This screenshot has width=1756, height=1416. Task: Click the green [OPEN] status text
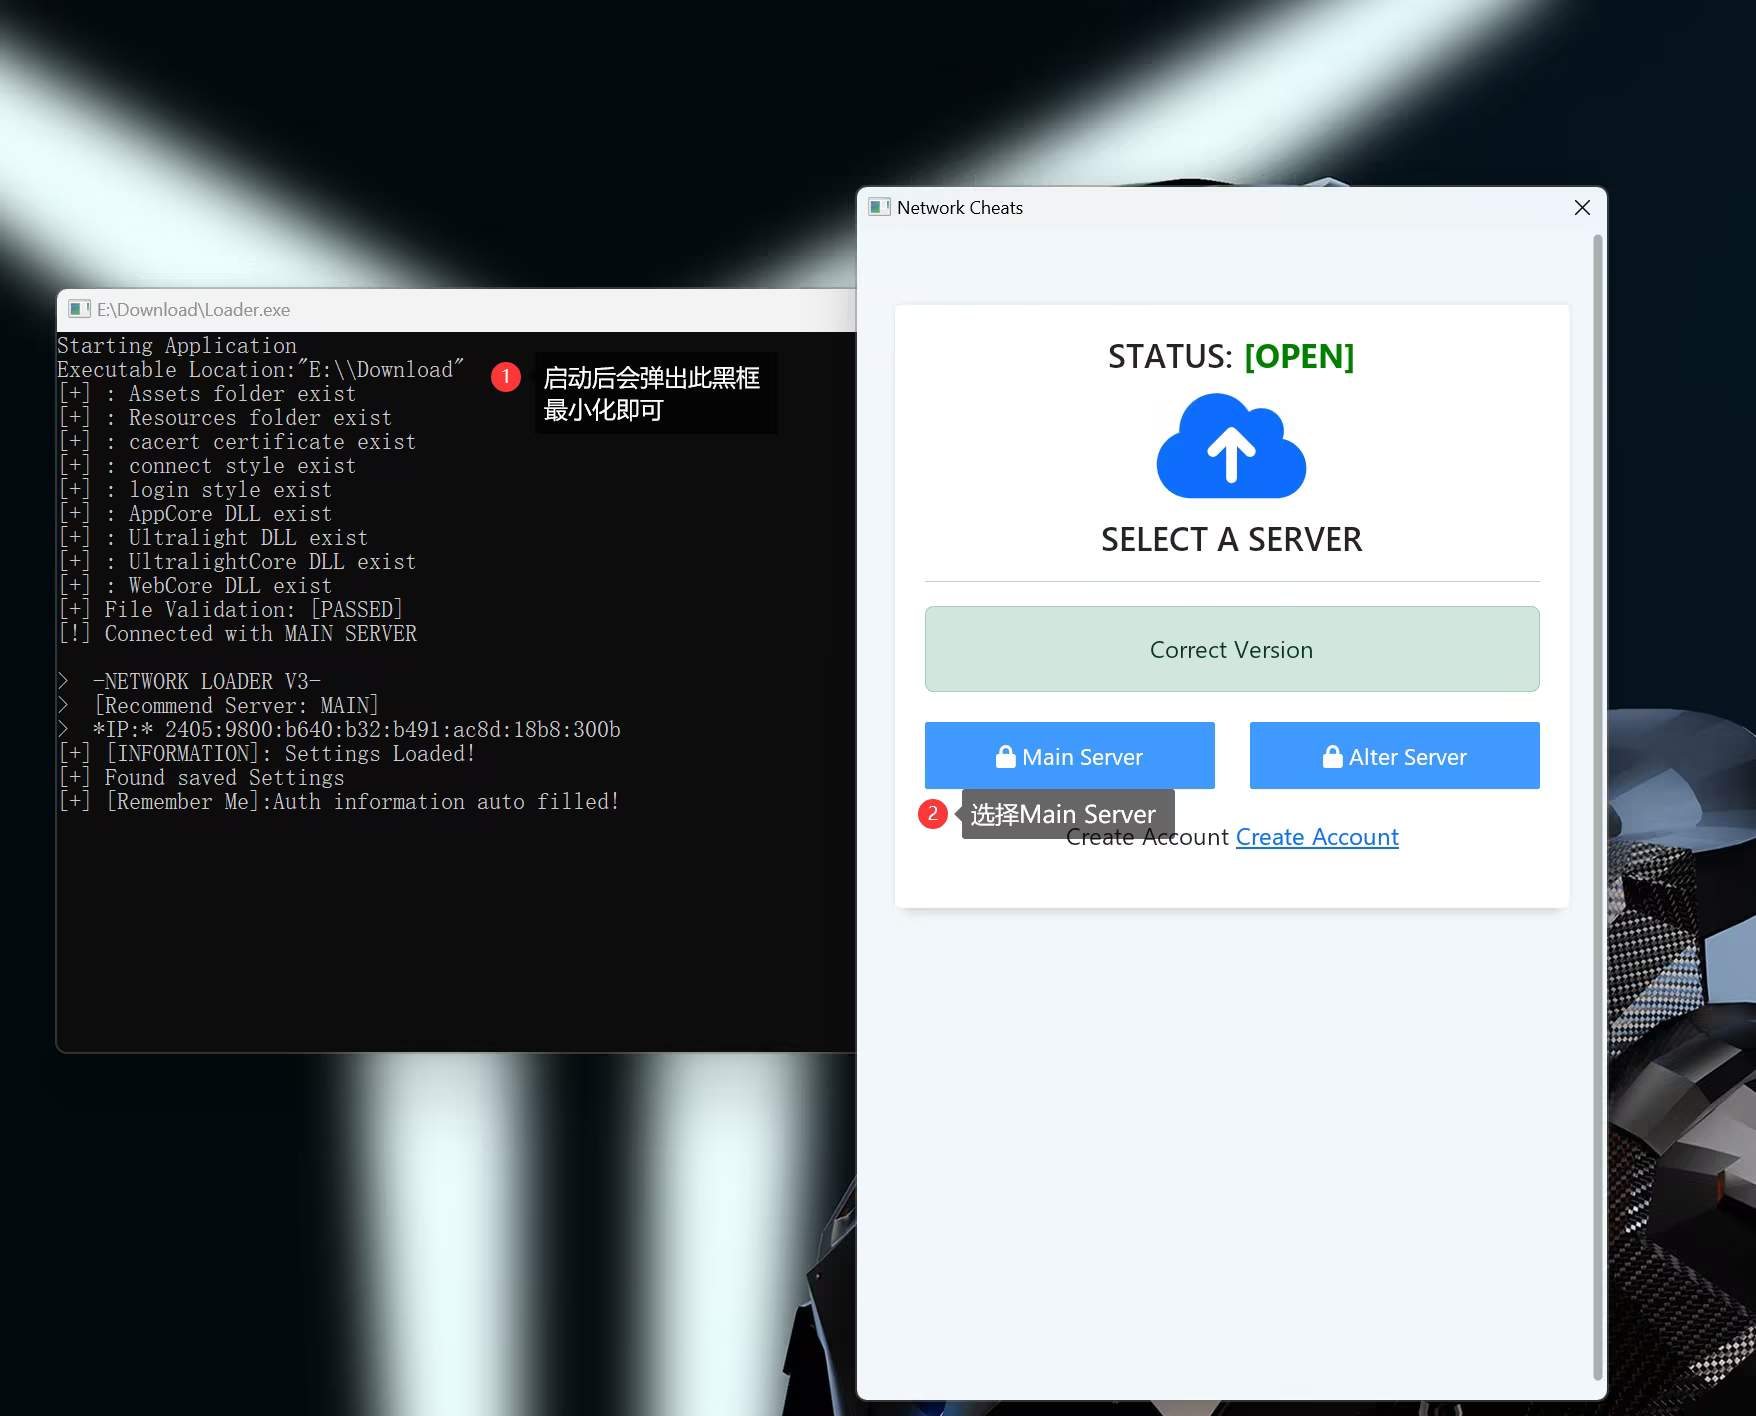[x=1298, y=356]
